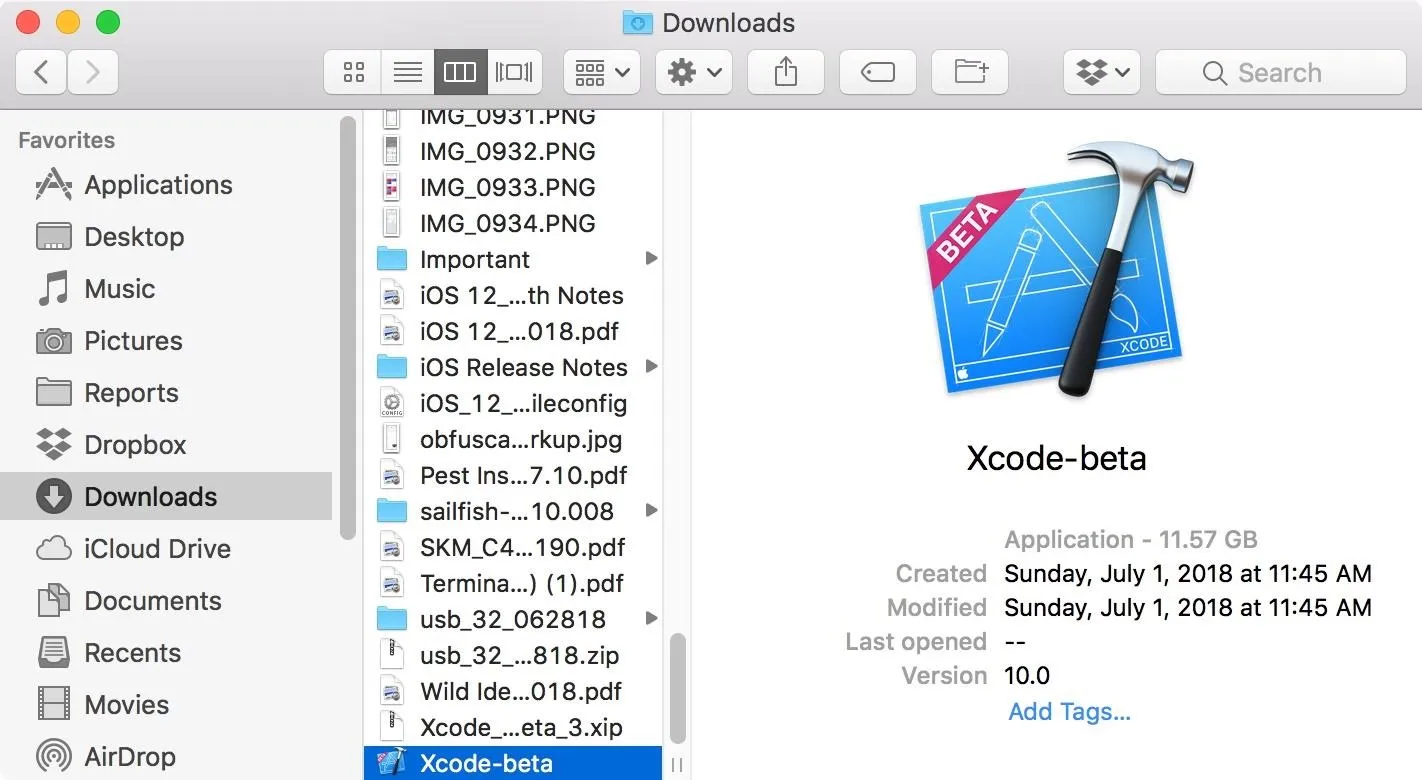Open the gear Action menu
The width and height of the screenshot is (1422, 780).
point(694,72)
